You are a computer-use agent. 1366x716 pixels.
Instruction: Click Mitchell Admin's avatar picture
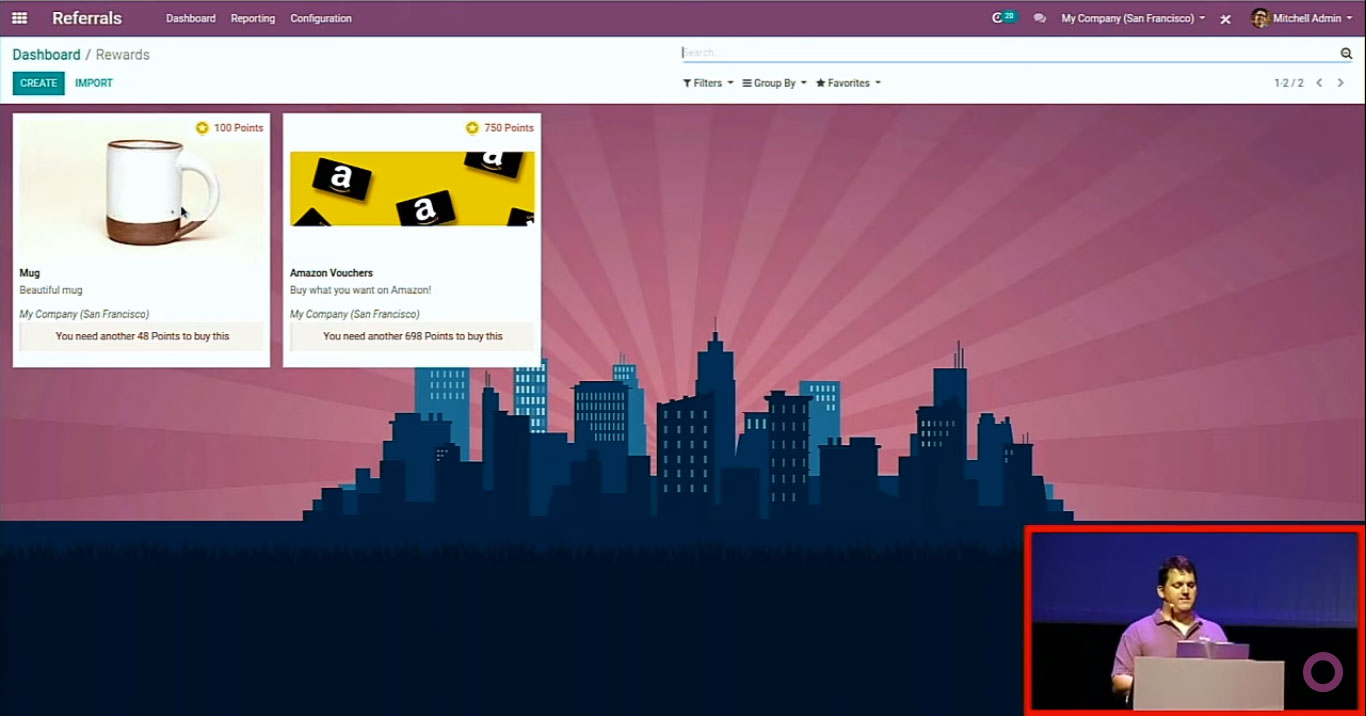(1259, 18)
